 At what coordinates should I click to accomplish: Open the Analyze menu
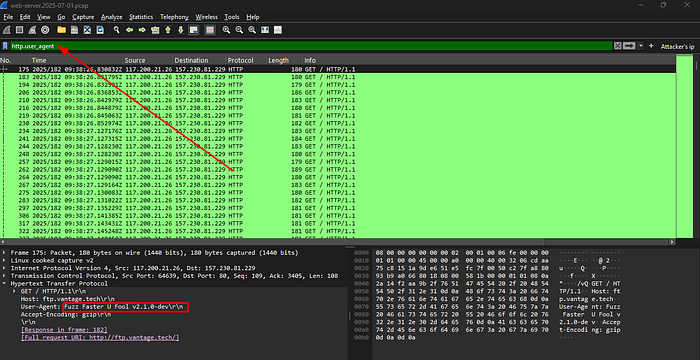[x=112, y=17]
